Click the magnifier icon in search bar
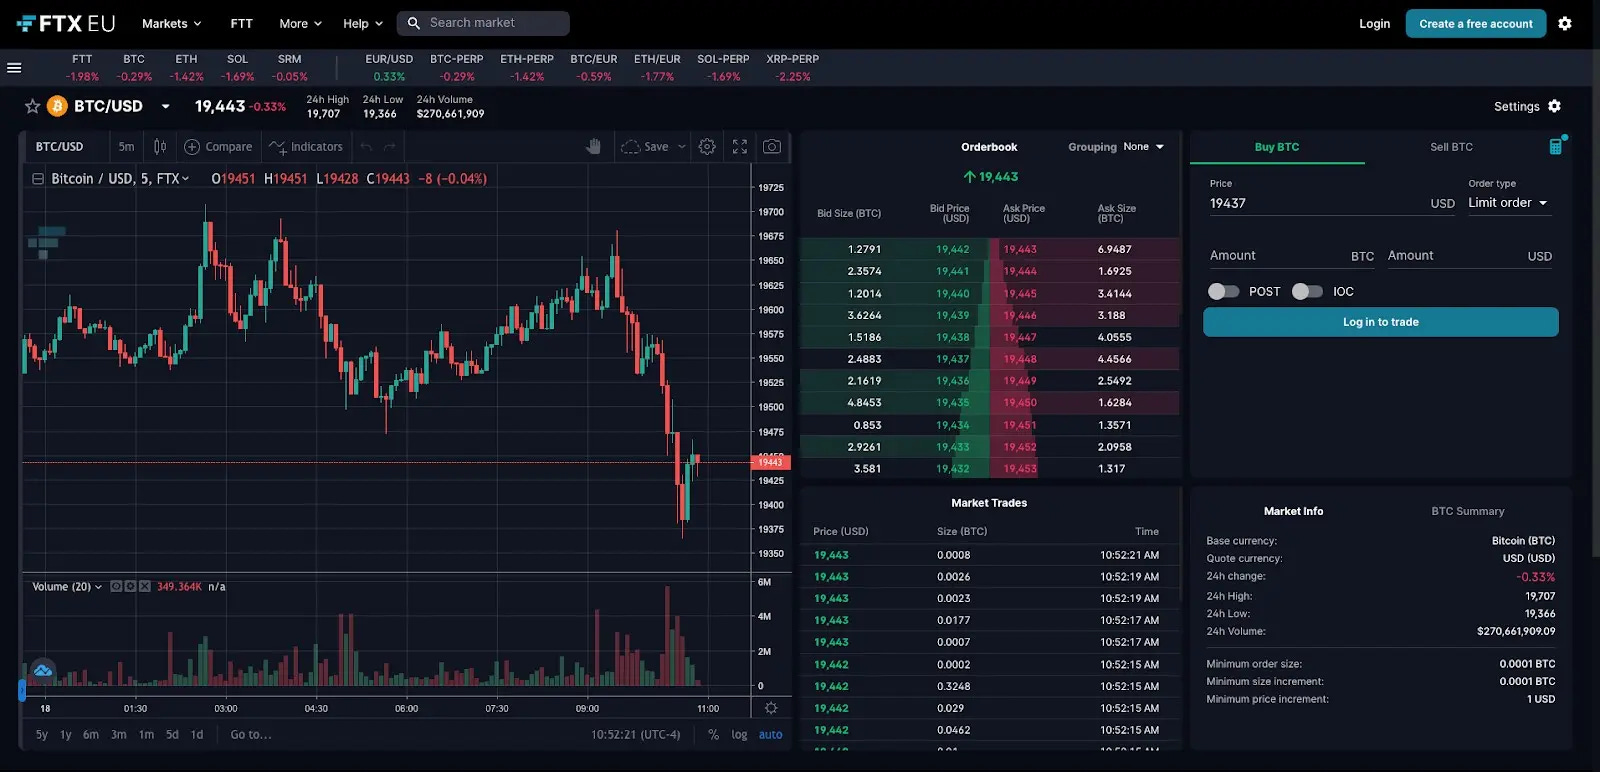The image size is (1600, 772). point(413,23)
